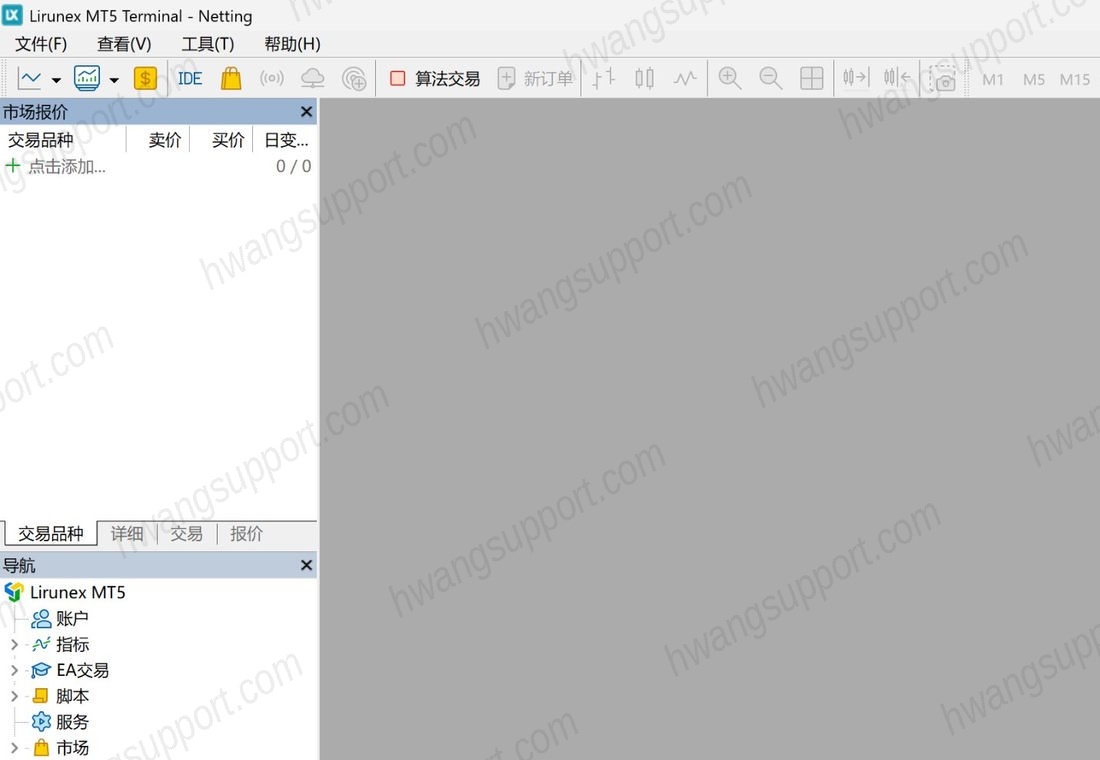Expand the 市场 tree node
1100x760 pixels.
(13, 748)
